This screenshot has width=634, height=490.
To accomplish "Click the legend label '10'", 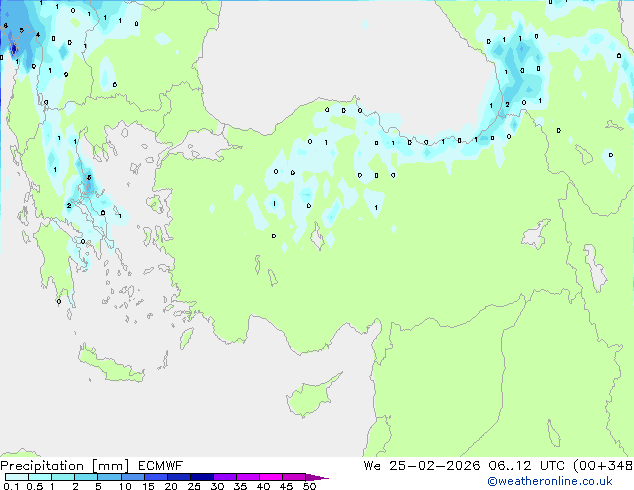I will pos(125,486).
